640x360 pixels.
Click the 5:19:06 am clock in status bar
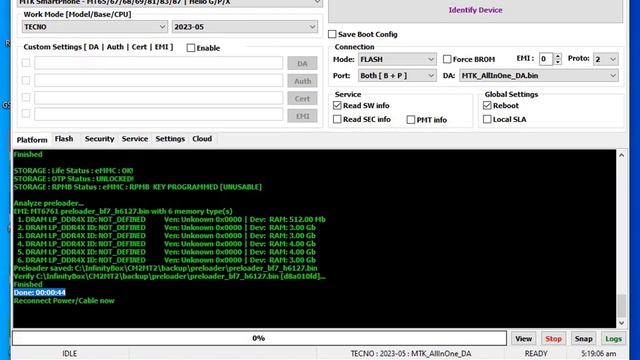tap(598, 353)
